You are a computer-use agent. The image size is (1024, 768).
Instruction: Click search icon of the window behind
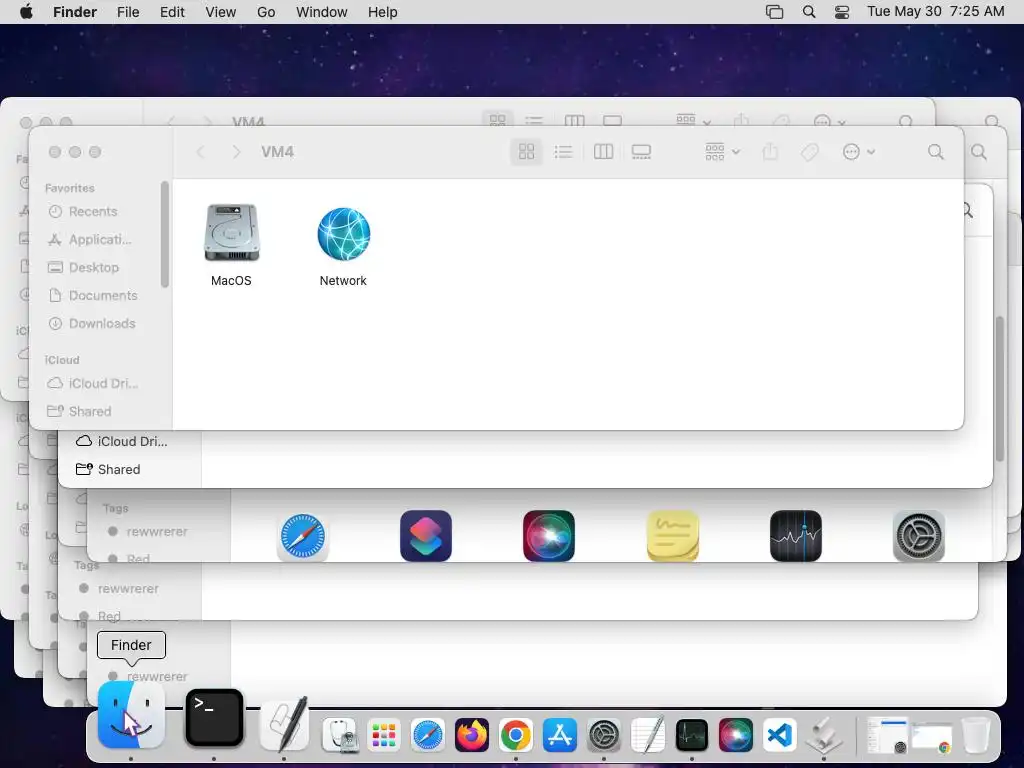coord(979,152)
